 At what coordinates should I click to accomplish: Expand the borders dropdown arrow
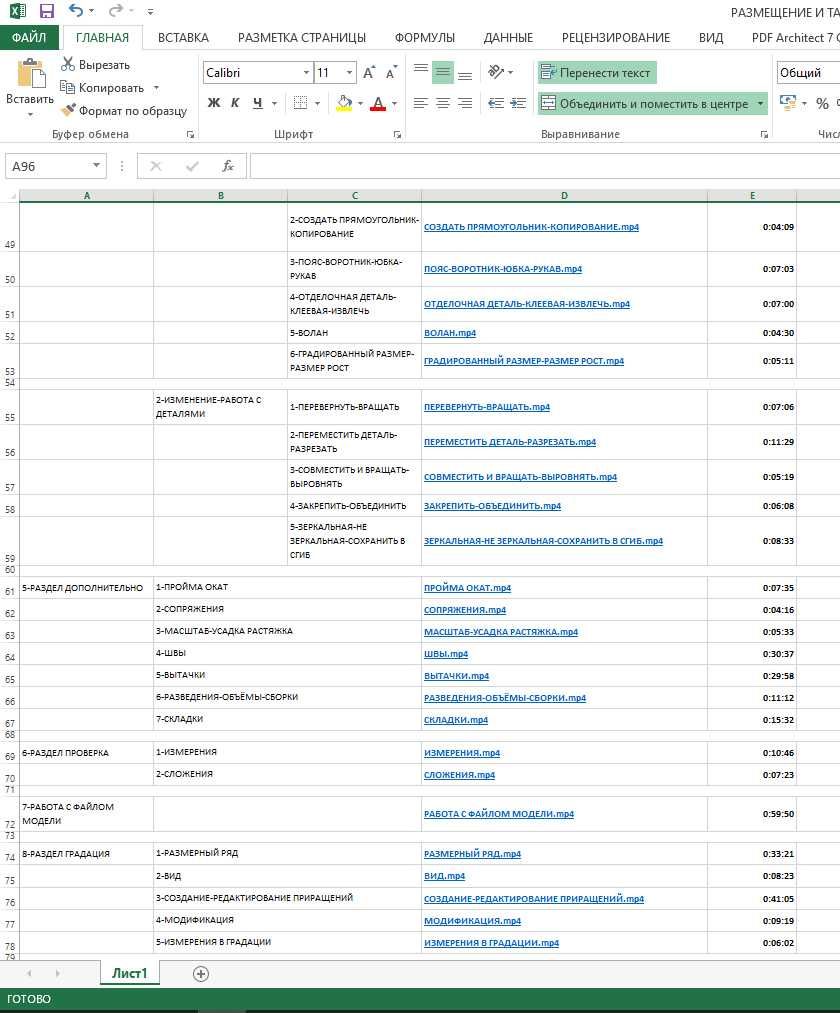[317, 103]
